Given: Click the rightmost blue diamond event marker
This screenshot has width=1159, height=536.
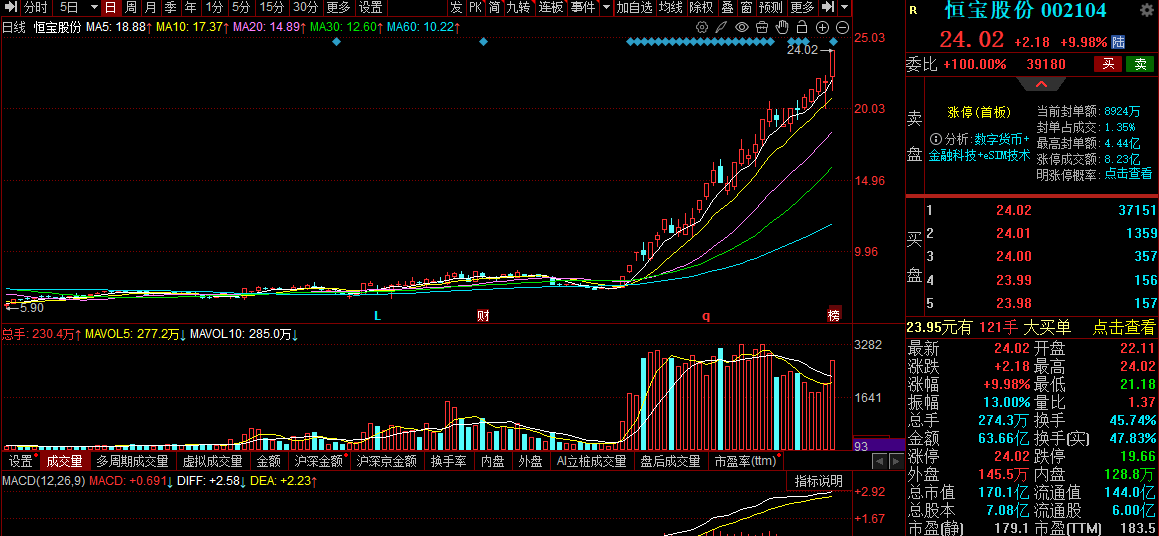Looking at the screenshot, I should tap(834, 41).
